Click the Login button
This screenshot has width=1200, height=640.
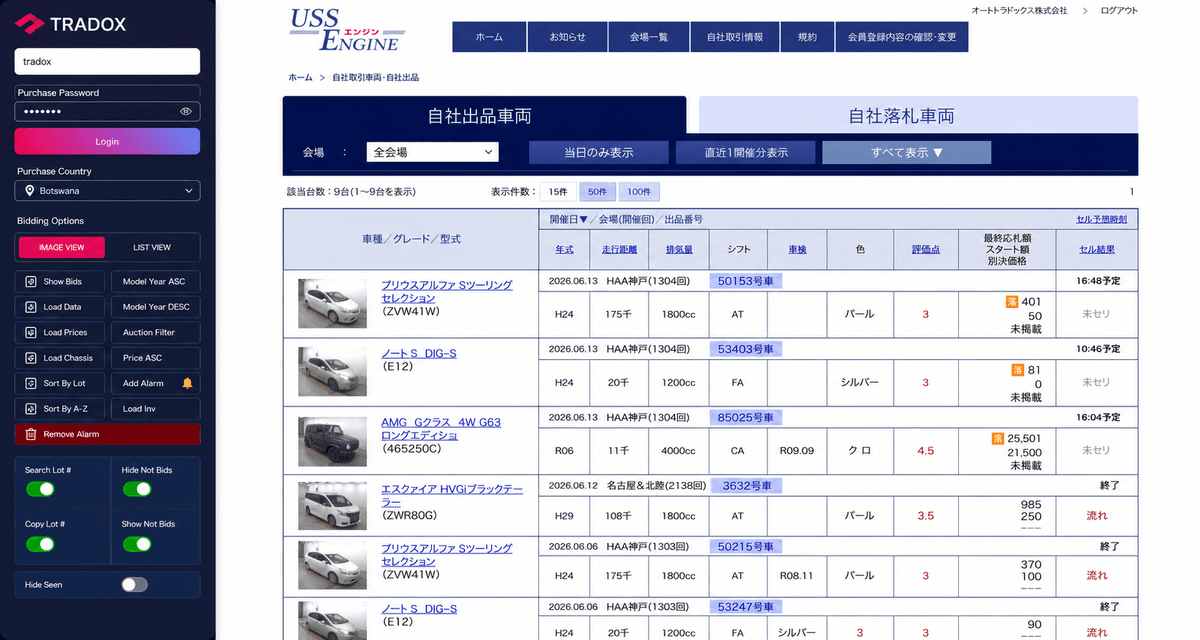[x=107, y=141]
